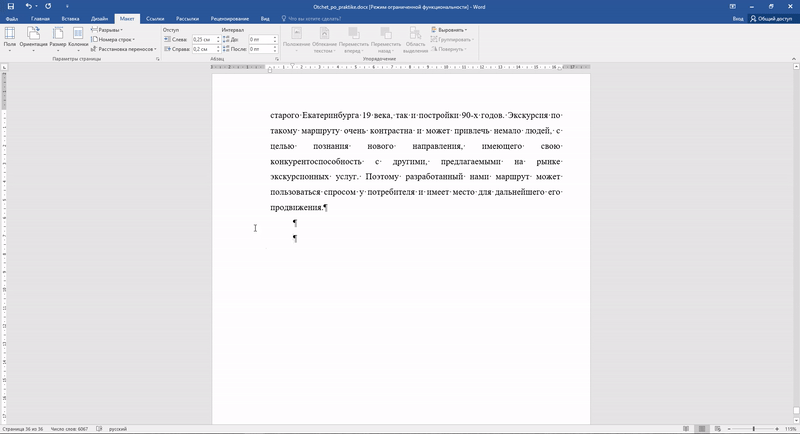Click the zoom slider handle
800x434 pixels.
click(x=754, y=429)
